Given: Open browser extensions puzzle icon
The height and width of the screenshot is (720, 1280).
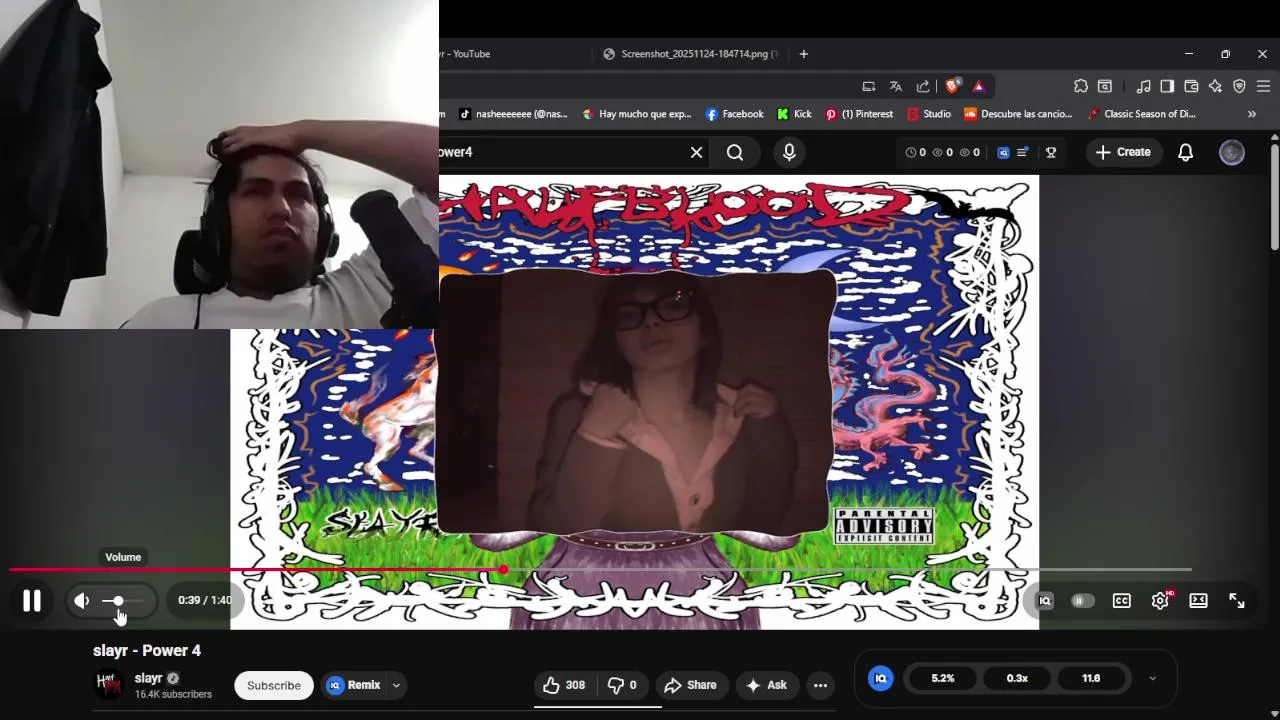Looking at the screenshot, I should (1081, 86).
